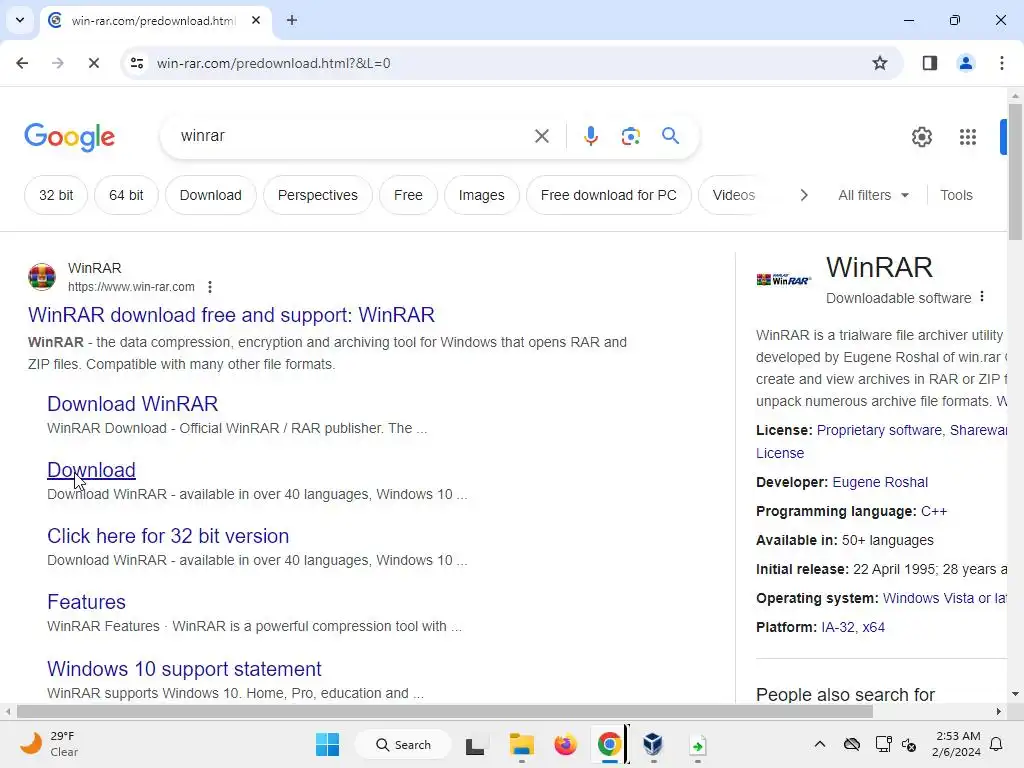Open a new browser tab
Screen dimensions: 1024x768
coord(292,20)
